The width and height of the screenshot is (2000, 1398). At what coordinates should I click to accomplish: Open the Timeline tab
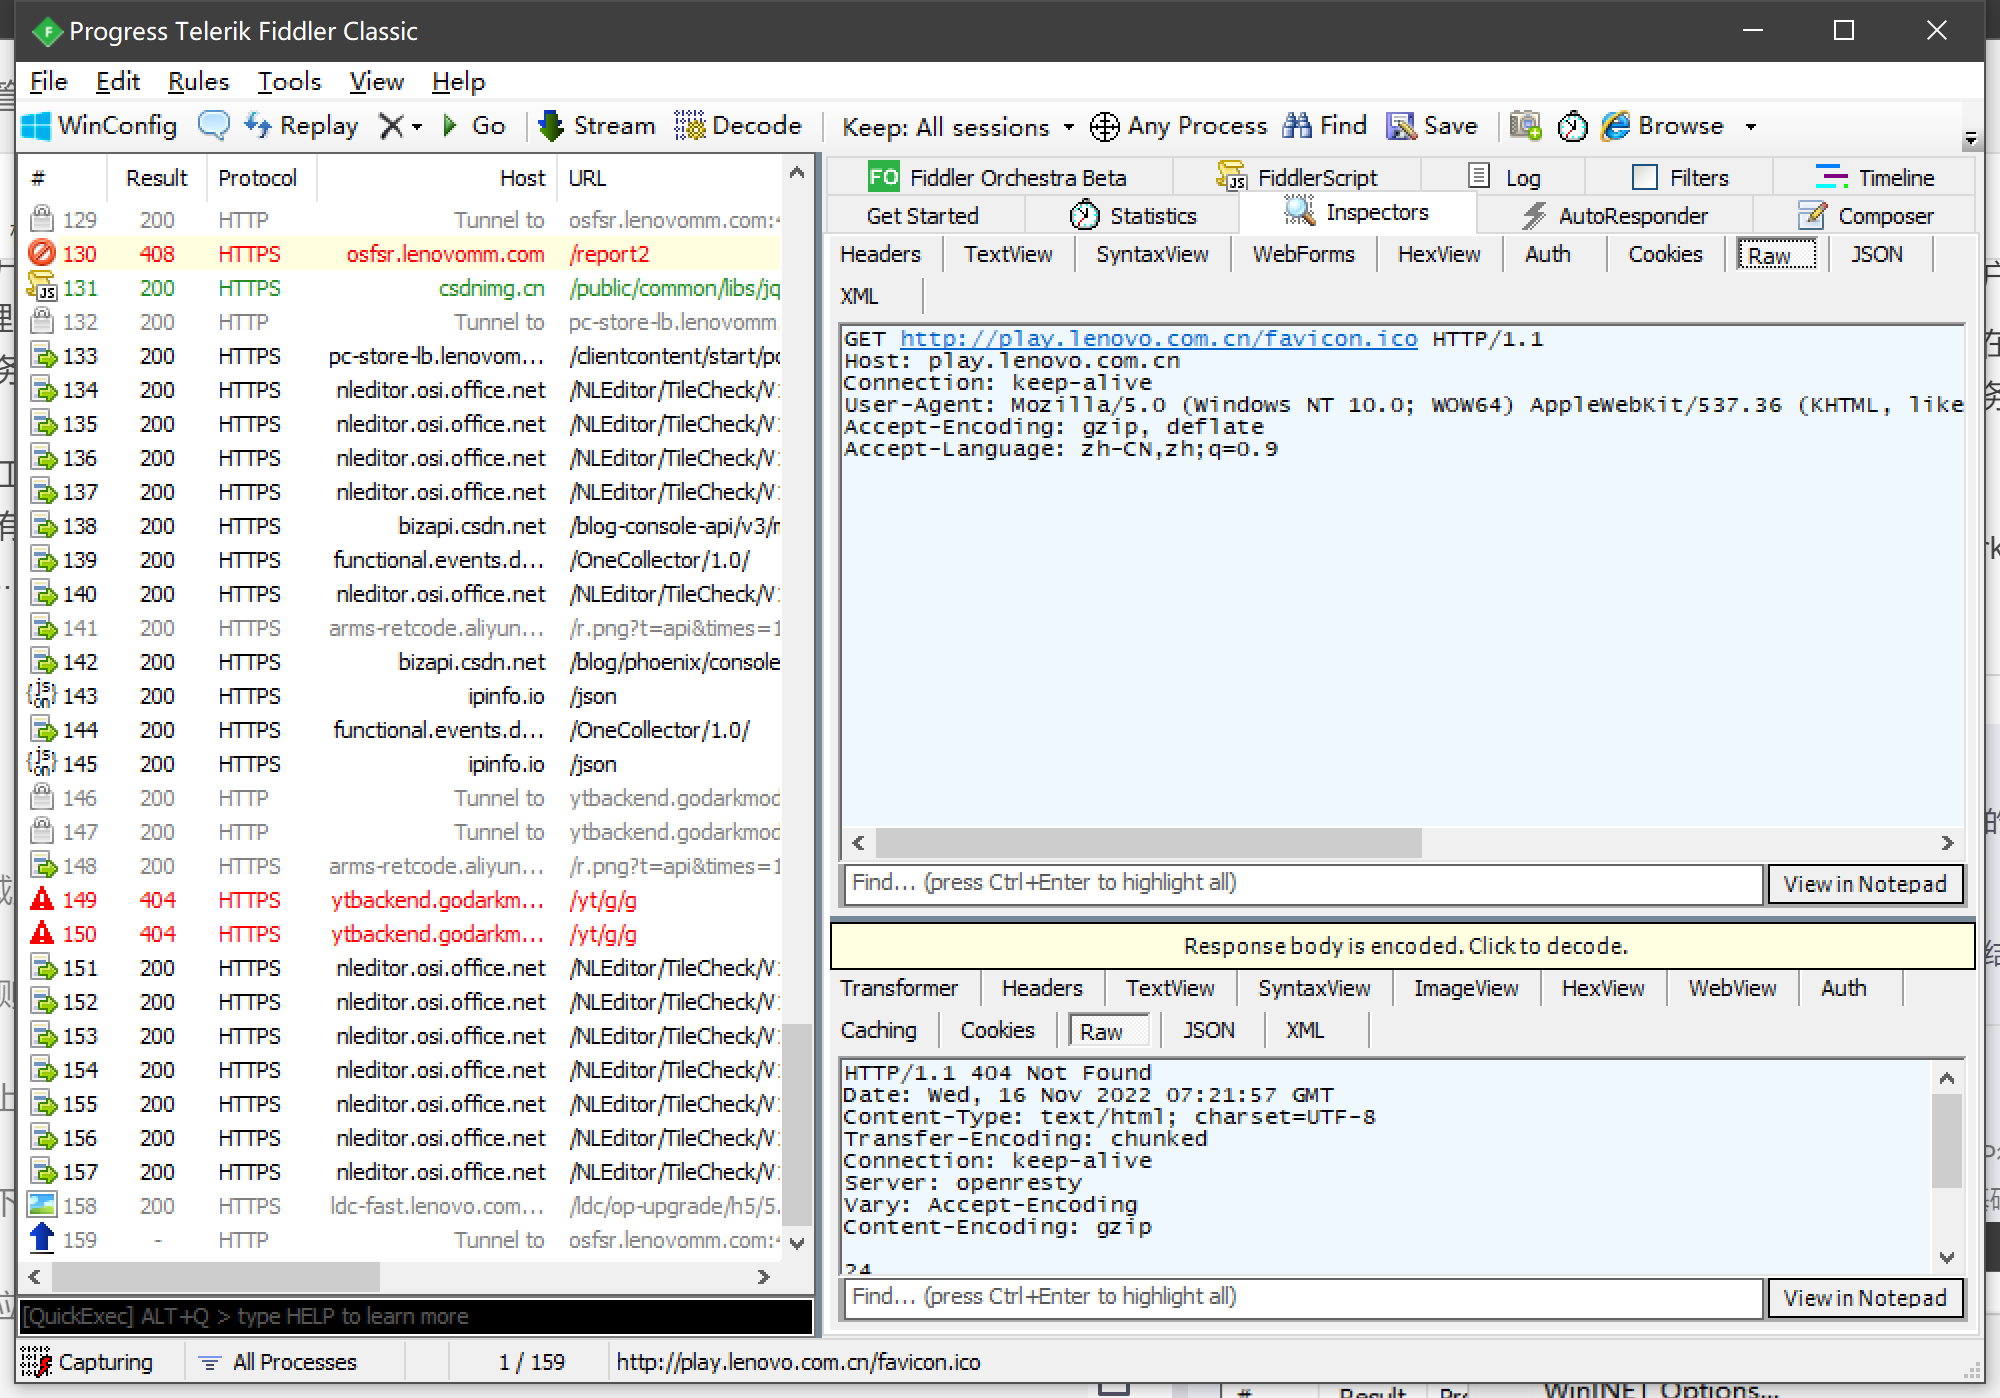coord(1875,178)
